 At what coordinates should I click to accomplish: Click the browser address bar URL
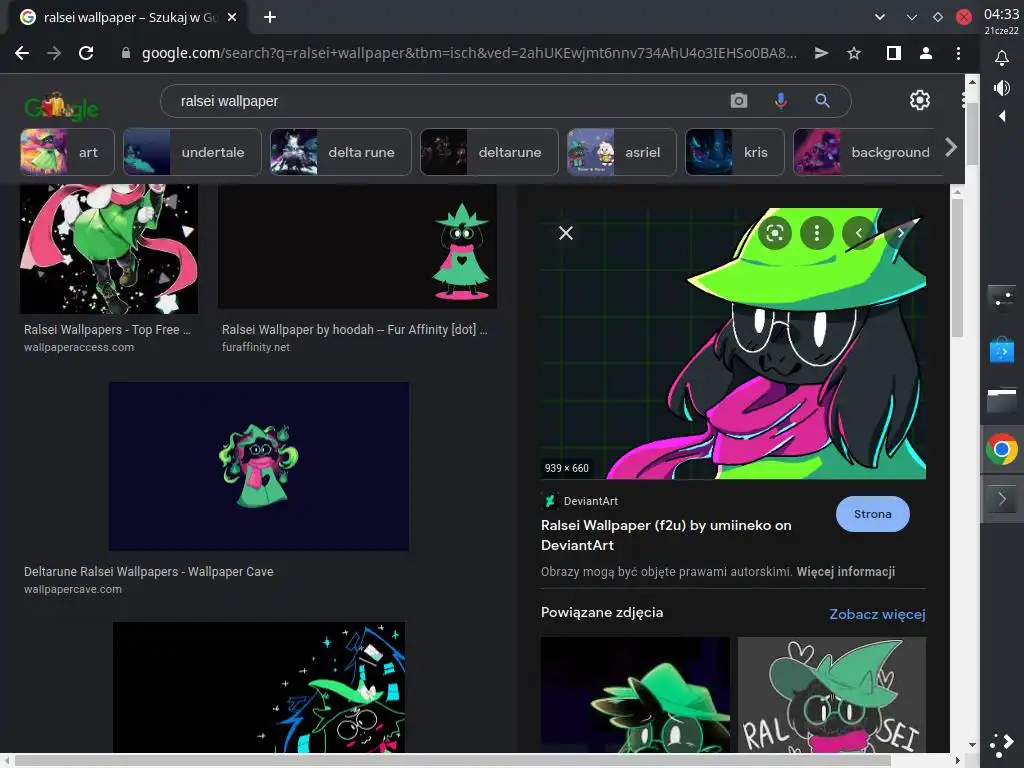469,53
